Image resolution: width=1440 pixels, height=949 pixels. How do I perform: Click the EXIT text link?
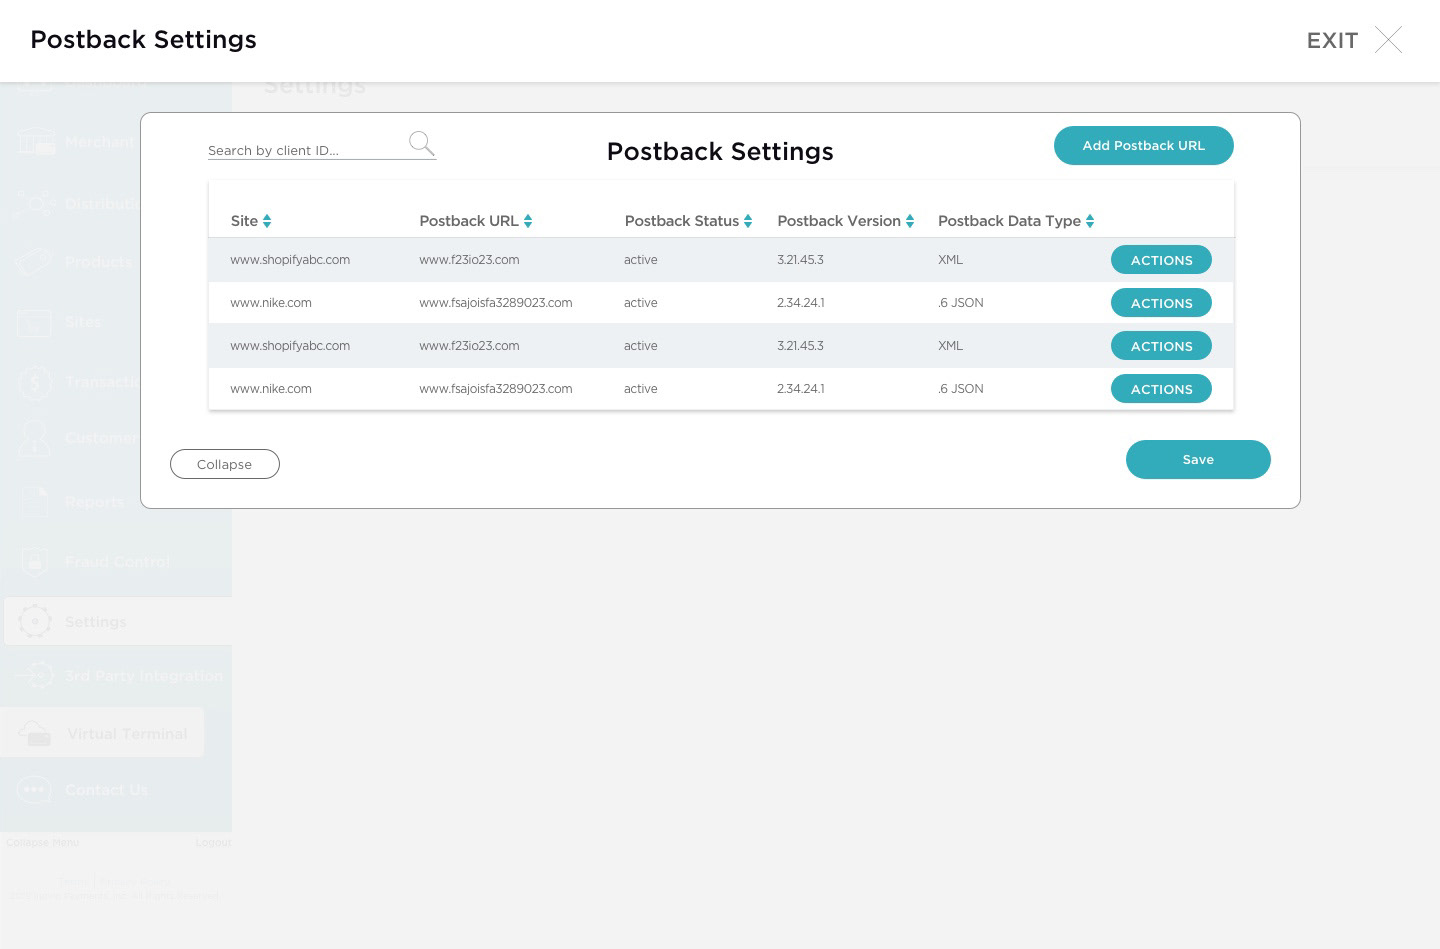(x=1332, y=41)
